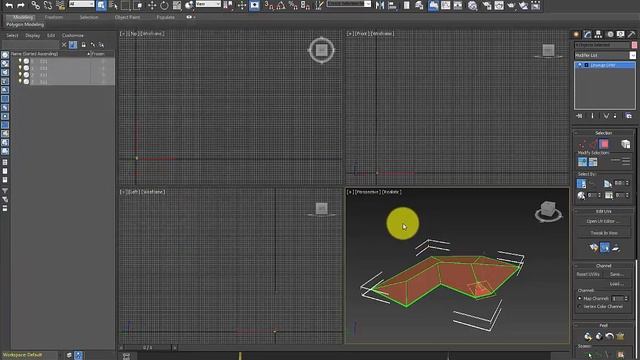Click Reset UVWs button
This screenshot has height=360, width=640.
click(588, 274)
